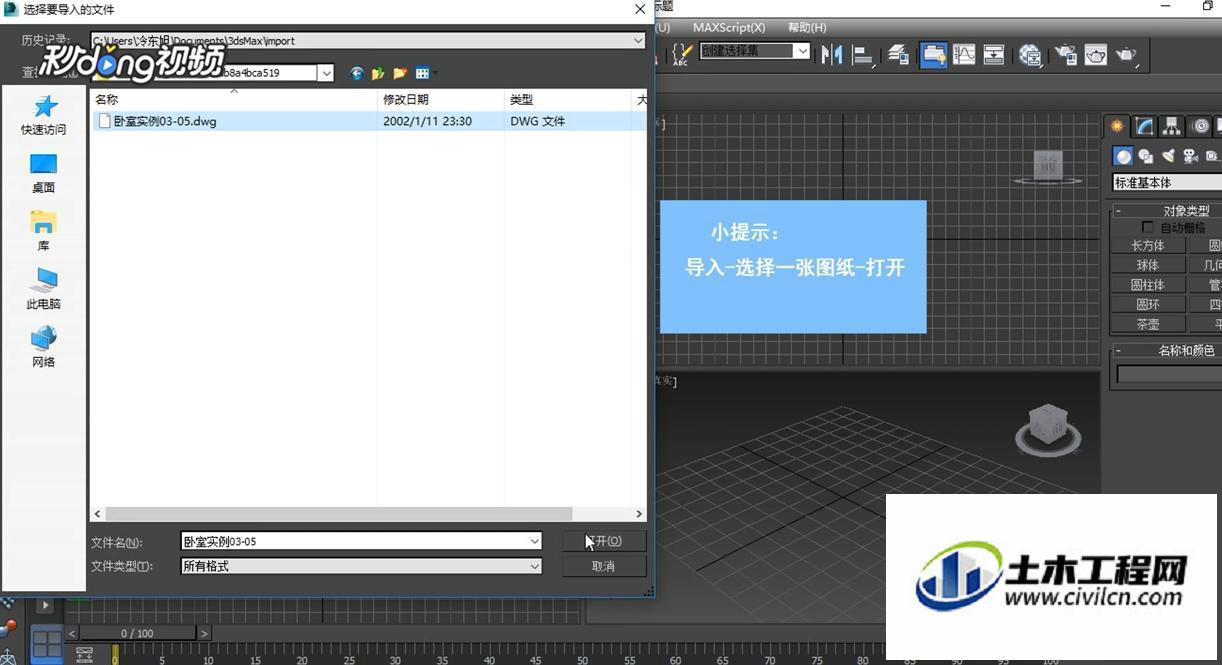Screen dimensions: 1222x665
Task: Open the Rendered Frame Window icon
Action: (1096, 54)
